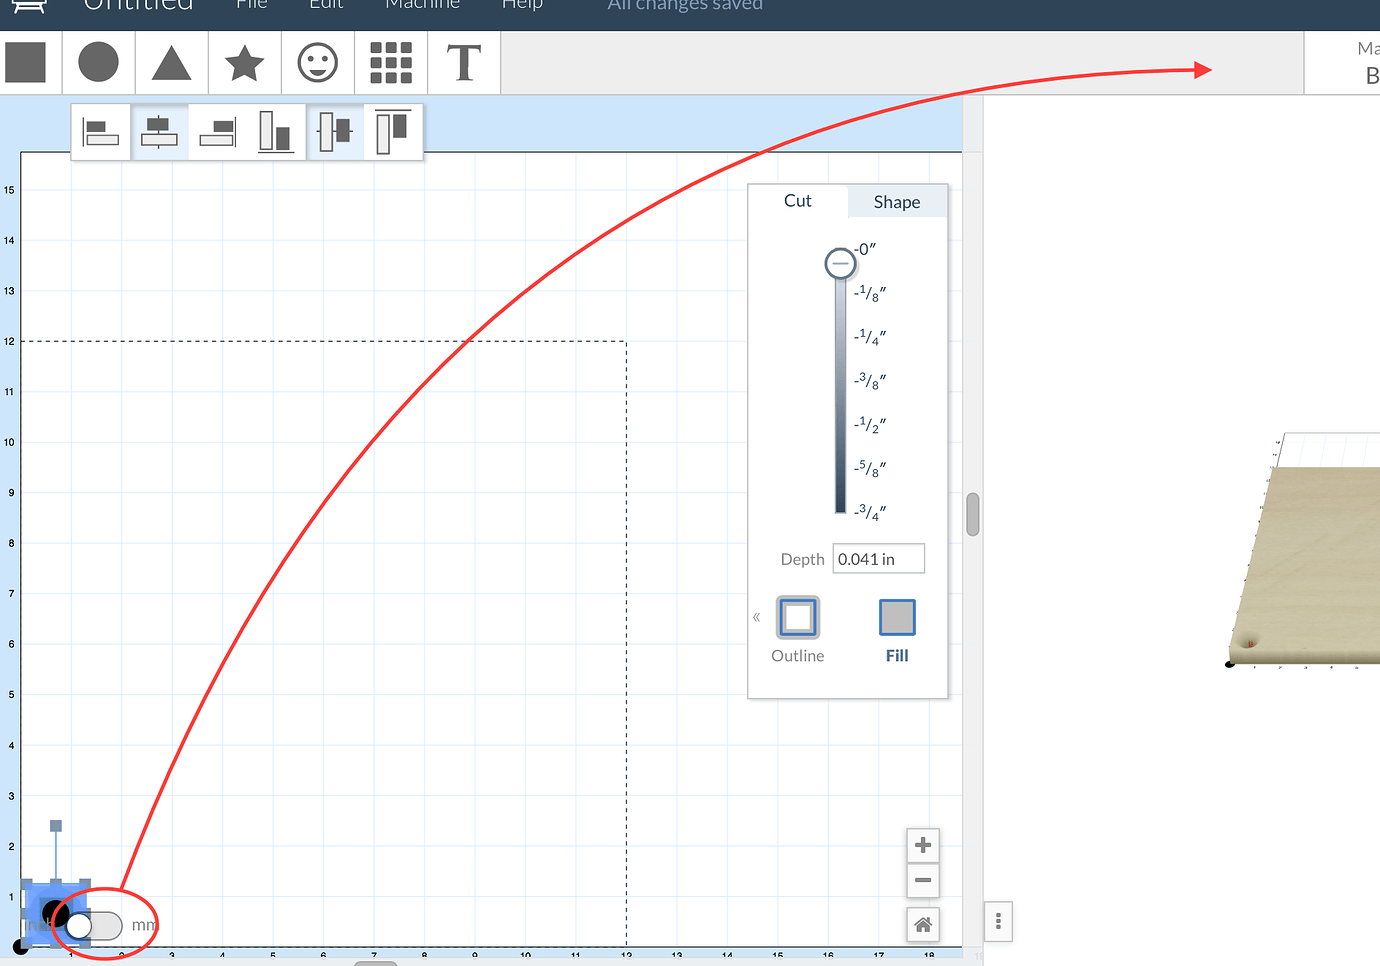Click the home view button
Image resolution: width=1380 pixels, height=966 pixels.
(x=922, y=924)
